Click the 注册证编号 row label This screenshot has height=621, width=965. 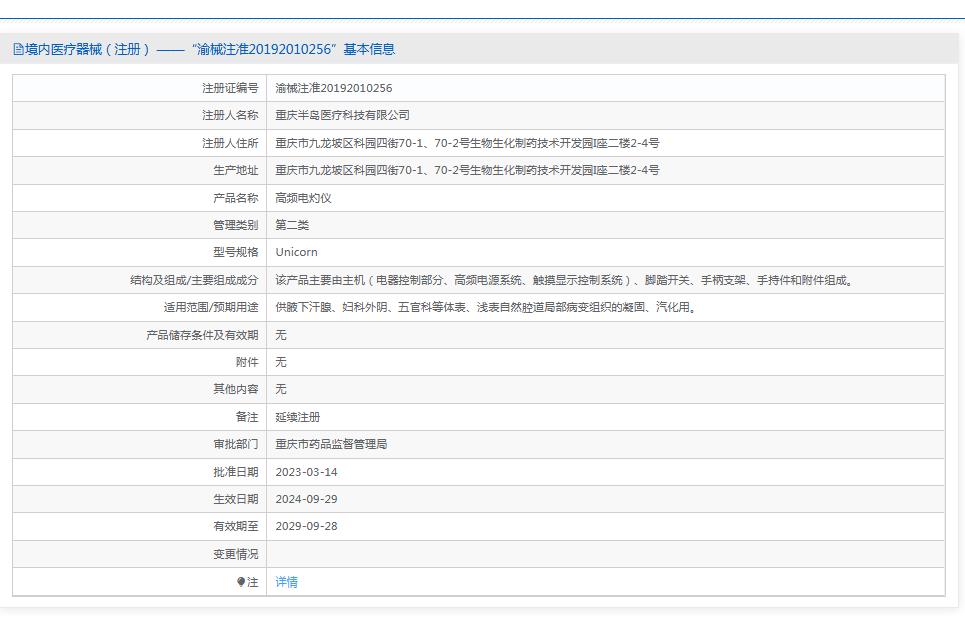tap(230, 87)
